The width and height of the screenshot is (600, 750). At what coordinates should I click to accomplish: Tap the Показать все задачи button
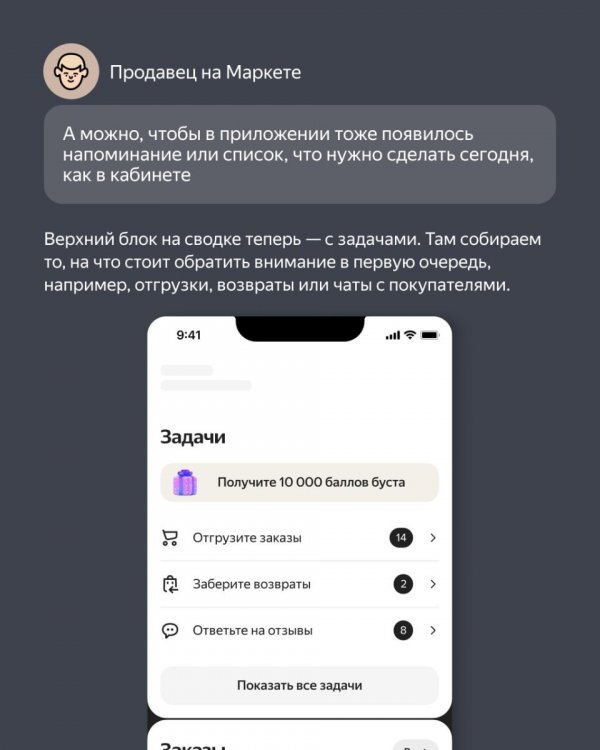[300, 685]
